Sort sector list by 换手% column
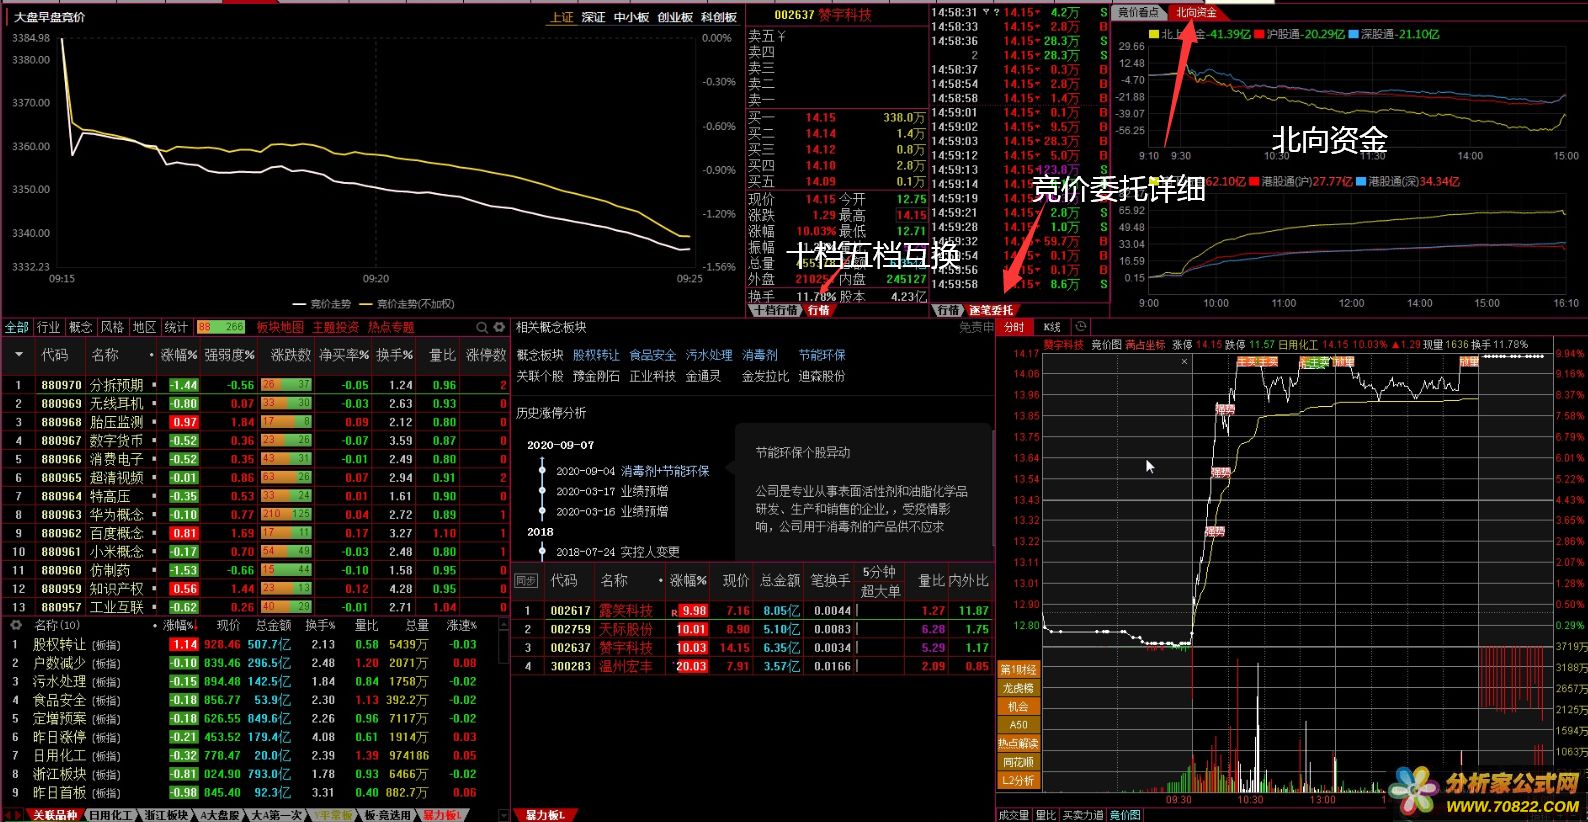The width and height of the screenshot is (1588, 822). click(x=394, y=355)
